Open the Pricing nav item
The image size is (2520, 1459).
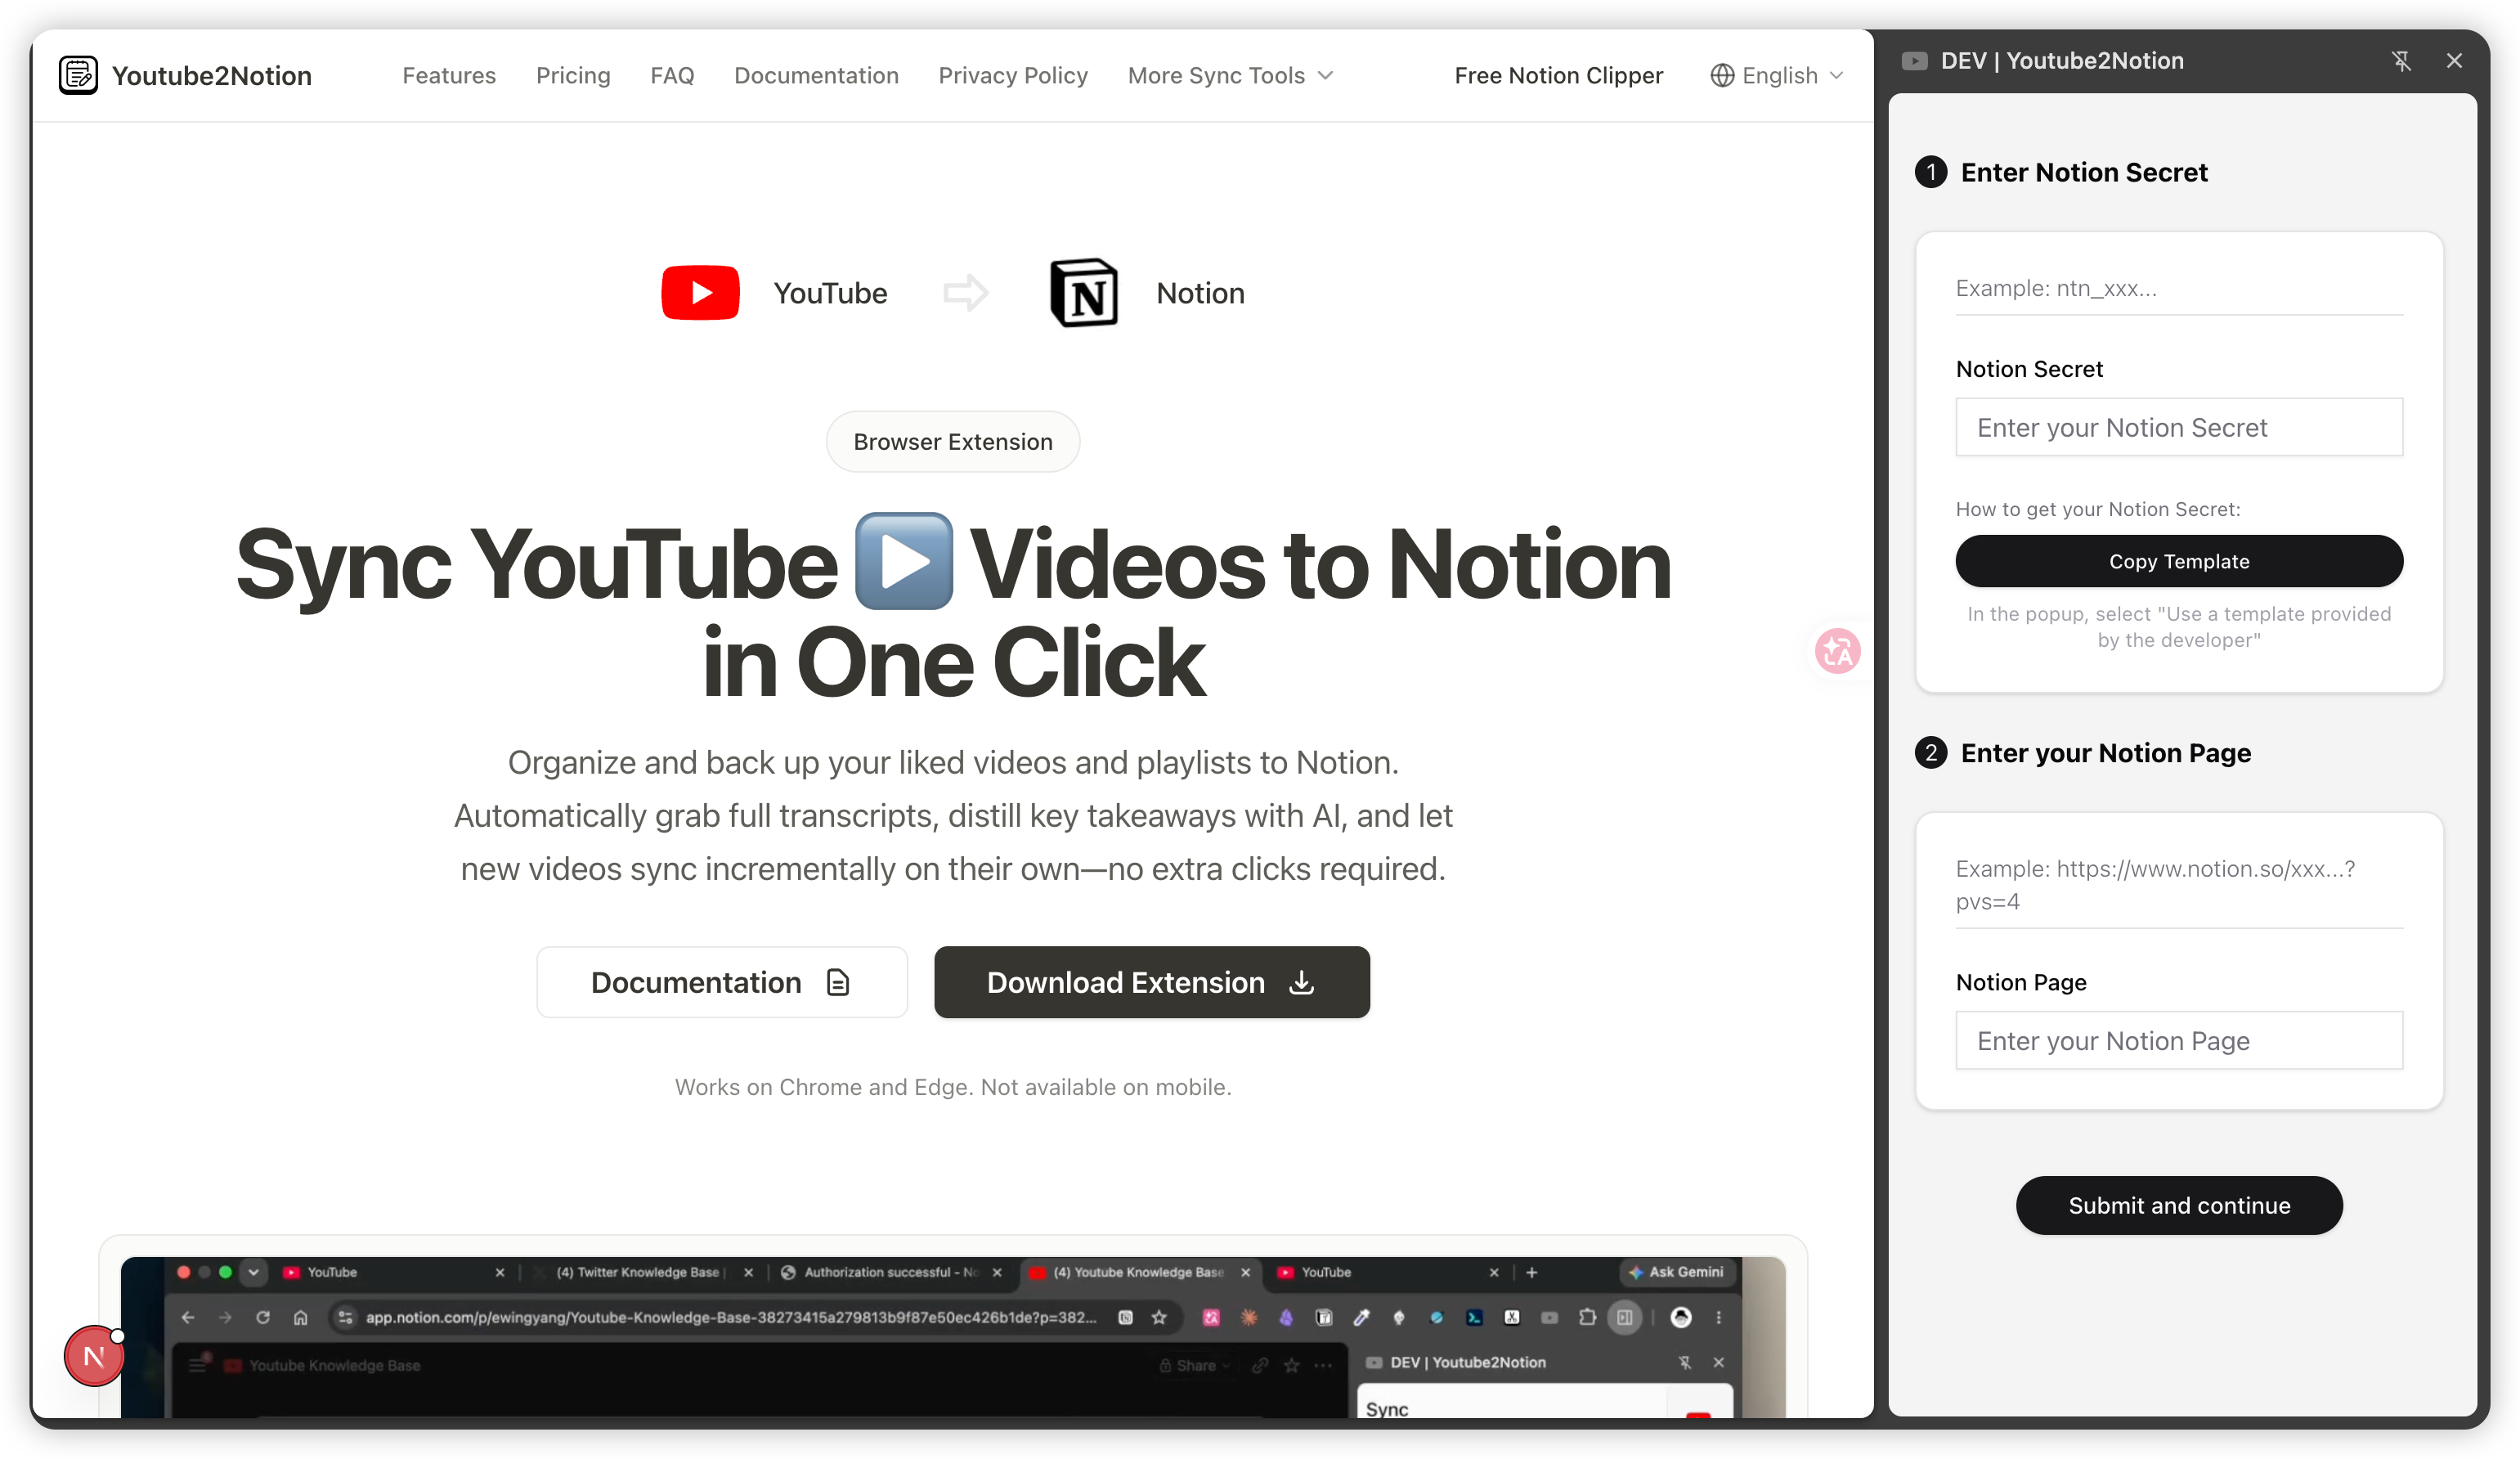(x=573, y=75)
